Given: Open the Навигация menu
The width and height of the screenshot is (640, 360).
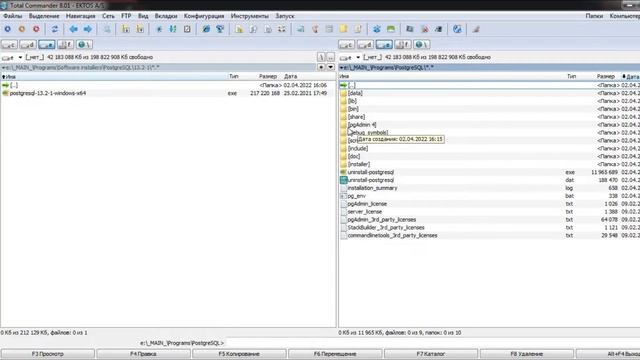Looking at the screenshot, I should tap(80, 16).
